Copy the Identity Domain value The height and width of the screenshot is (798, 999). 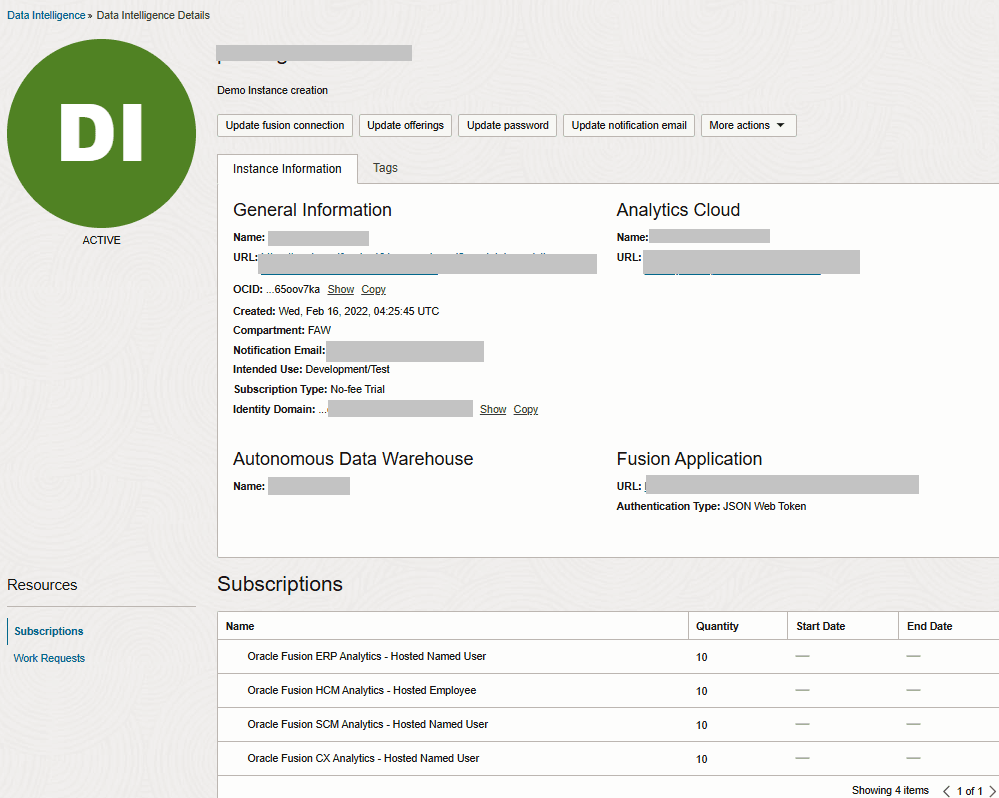(525, 409)
